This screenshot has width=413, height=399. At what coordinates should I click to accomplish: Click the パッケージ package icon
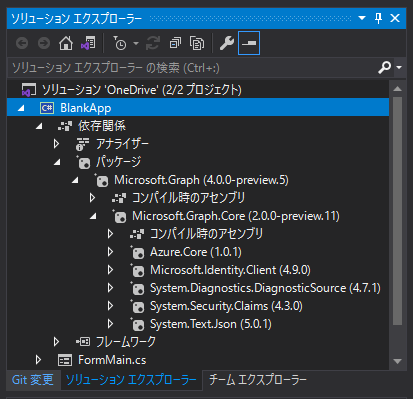[83, 162]
